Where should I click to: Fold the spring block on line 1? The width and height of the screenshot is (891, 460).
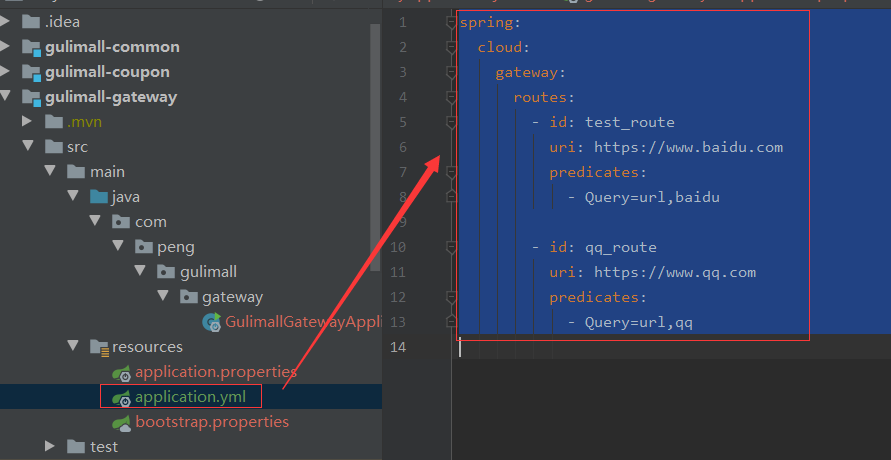(x=451, y=22)
